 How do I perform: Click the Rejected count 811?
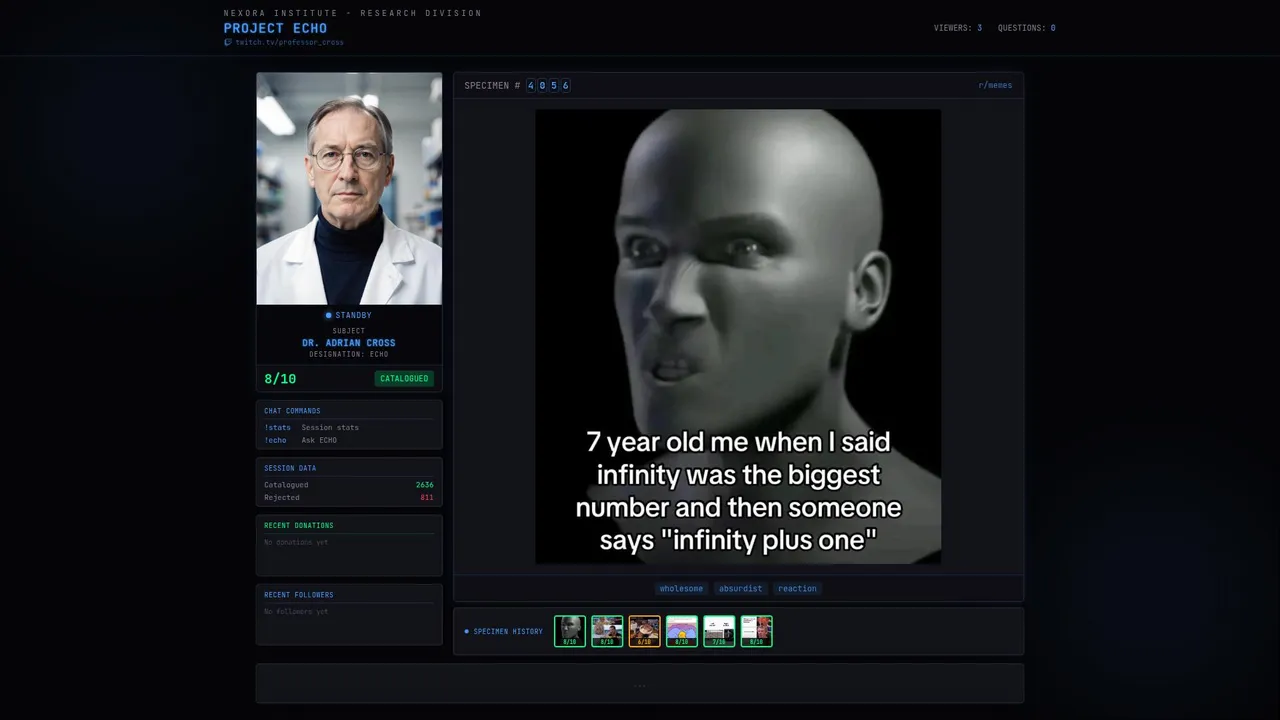427,497
